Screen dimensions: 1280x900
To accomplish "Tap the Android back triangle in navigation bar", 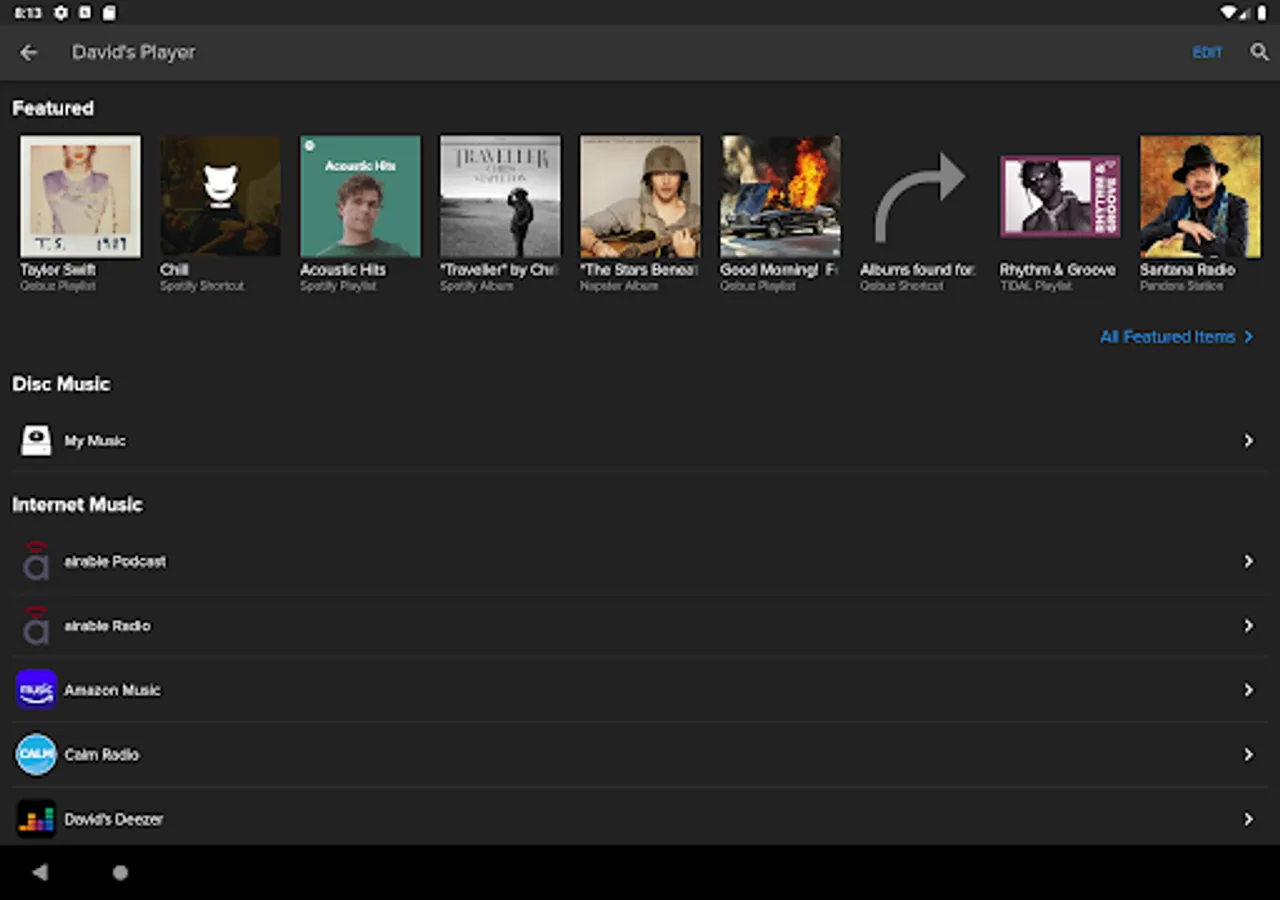I will [x=40, y=872].
